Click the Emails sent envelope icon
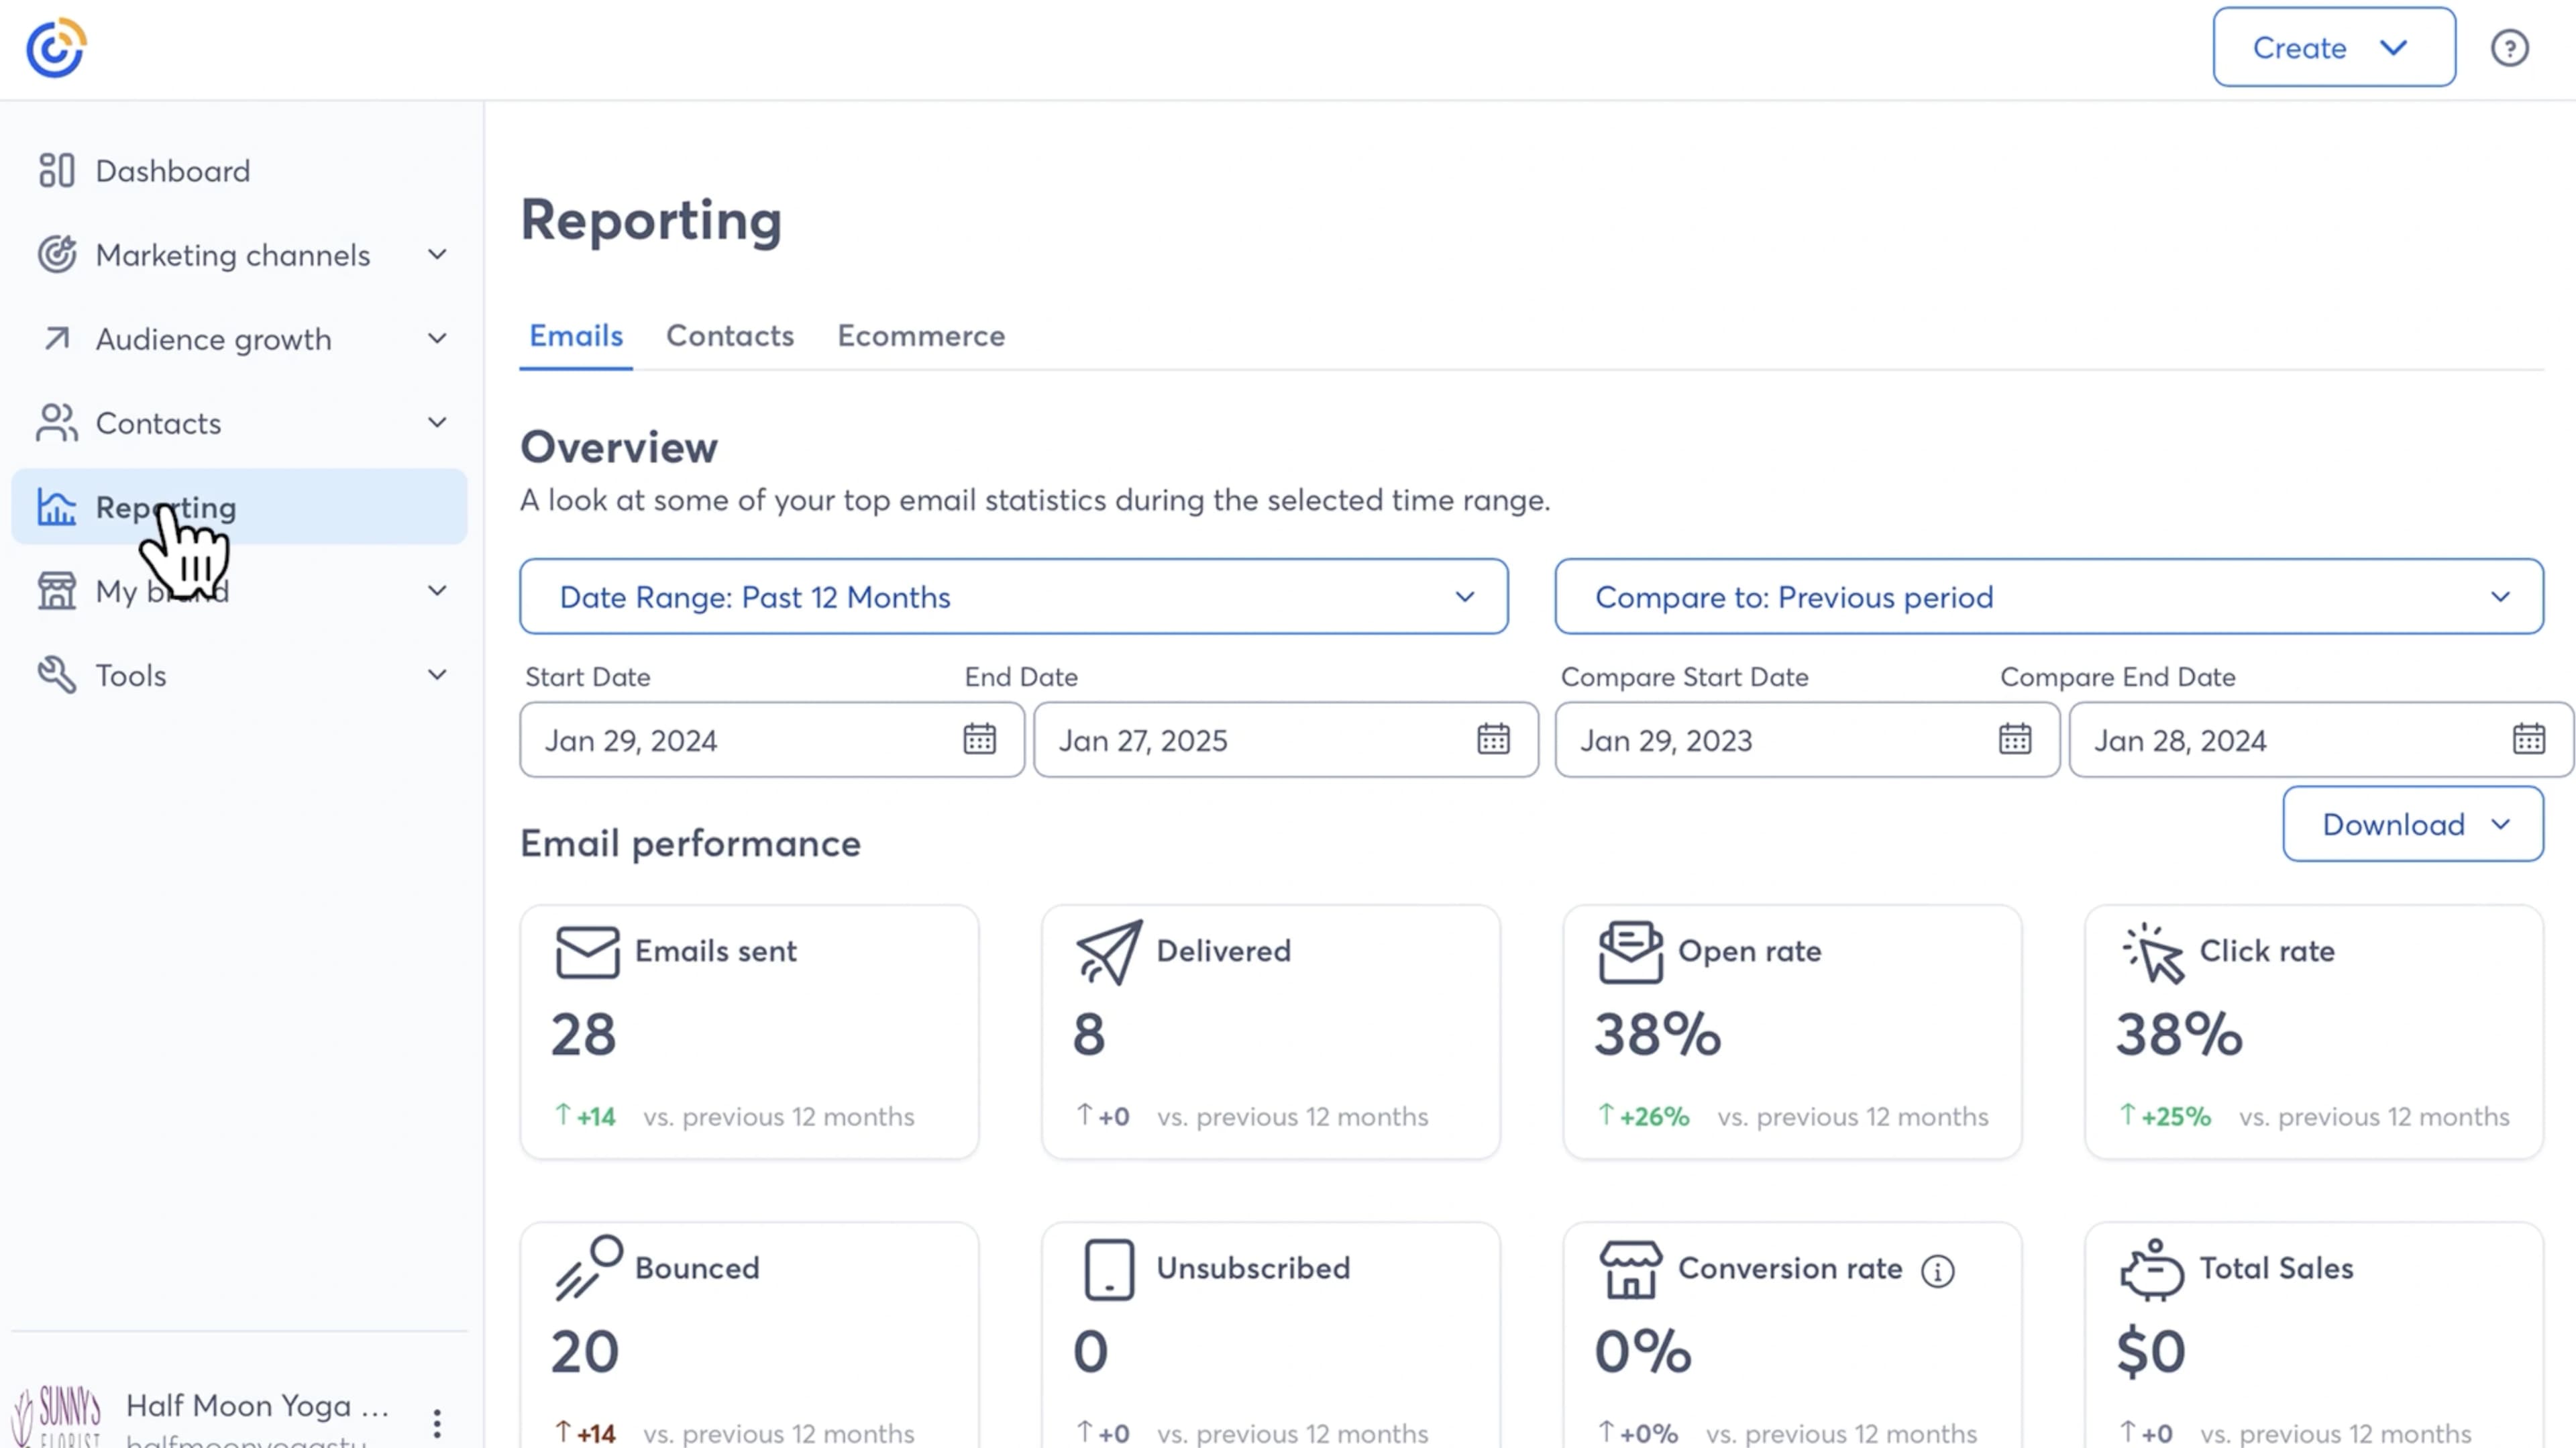Screen dimensions: 2576x1448 coord(587,952)
